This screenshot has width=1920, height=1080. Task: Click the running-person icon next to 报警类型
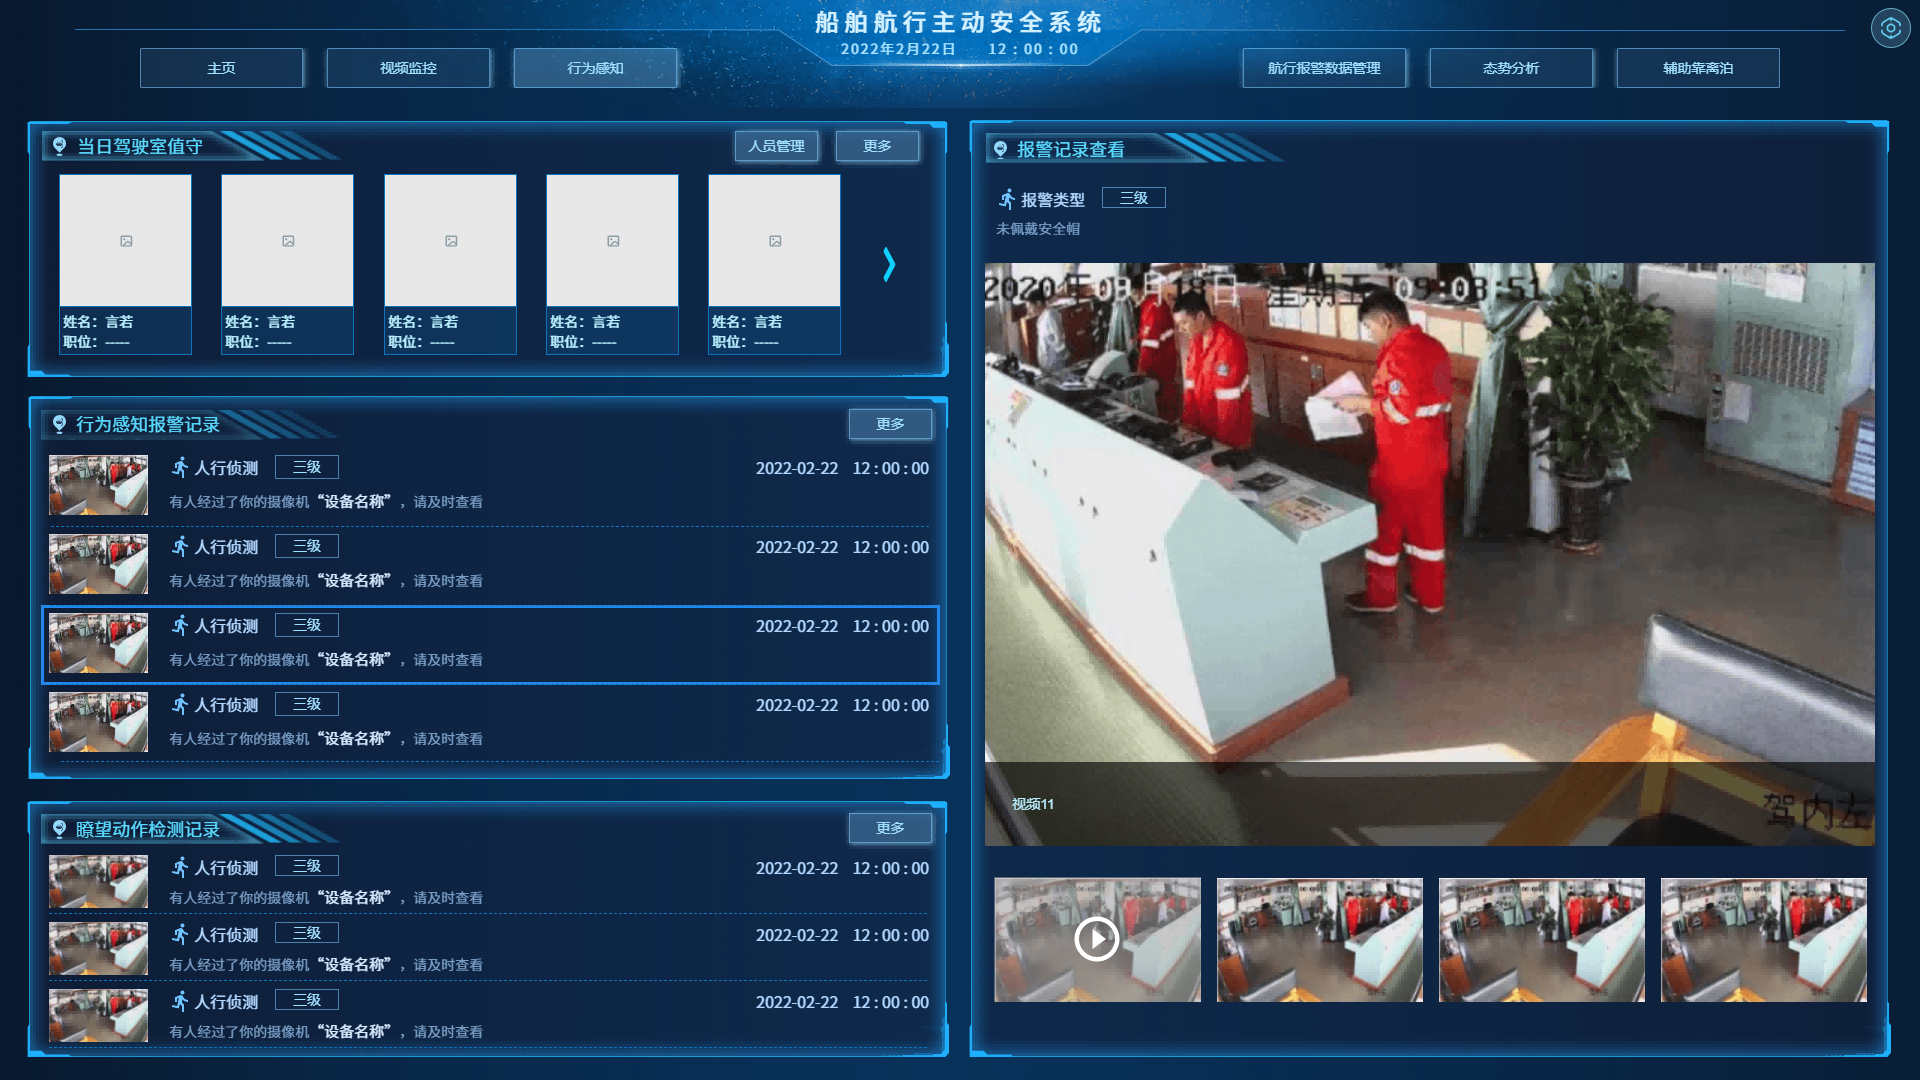click(1007, 199)
